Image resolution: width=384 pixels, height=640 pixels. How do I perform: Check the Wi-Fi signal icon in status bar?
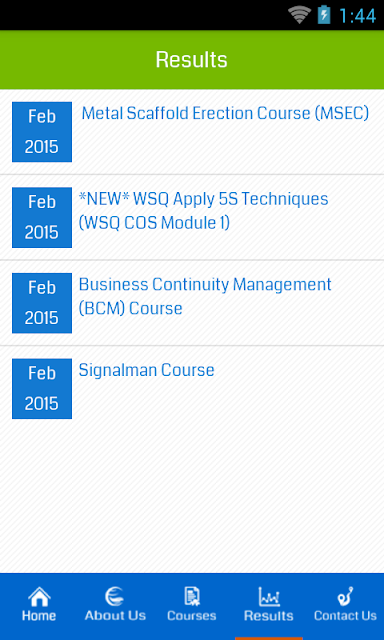pyautogui.click(x=300, y=15)
